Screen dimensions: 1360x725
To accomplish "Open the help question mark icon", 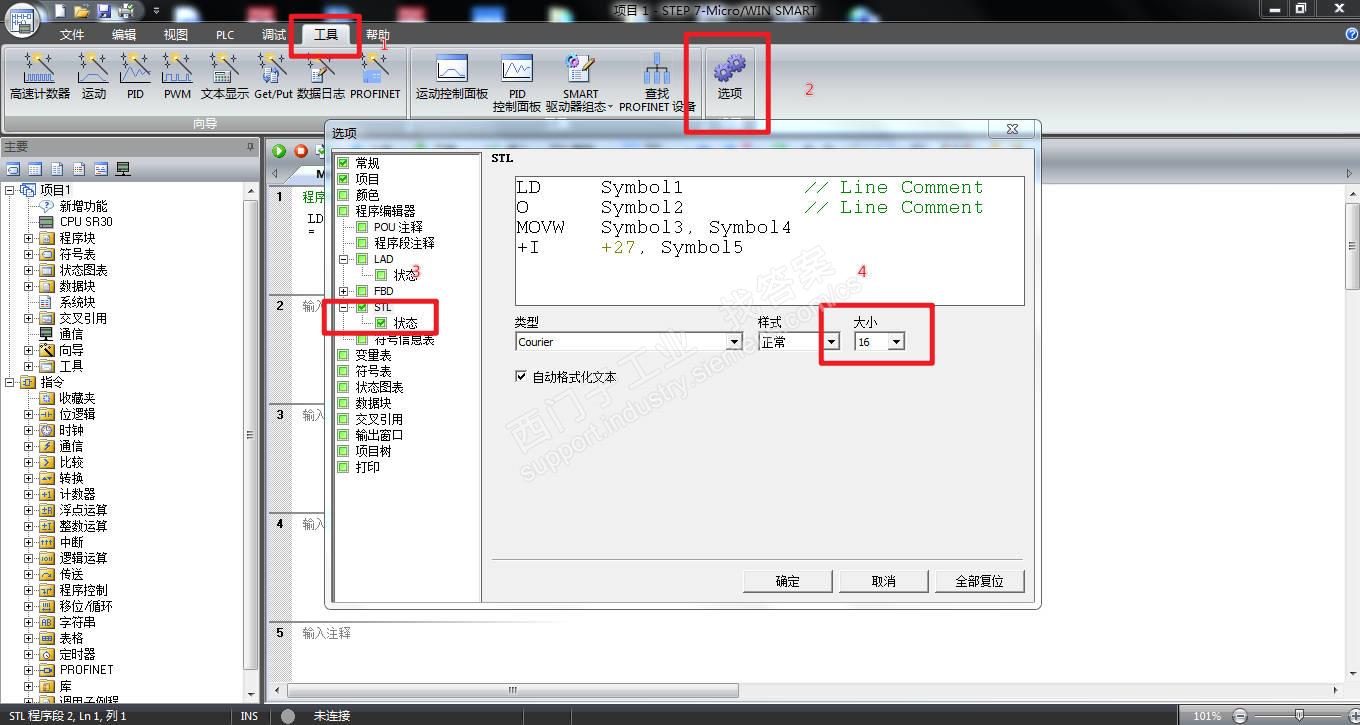I will (x=1352, y=34).
